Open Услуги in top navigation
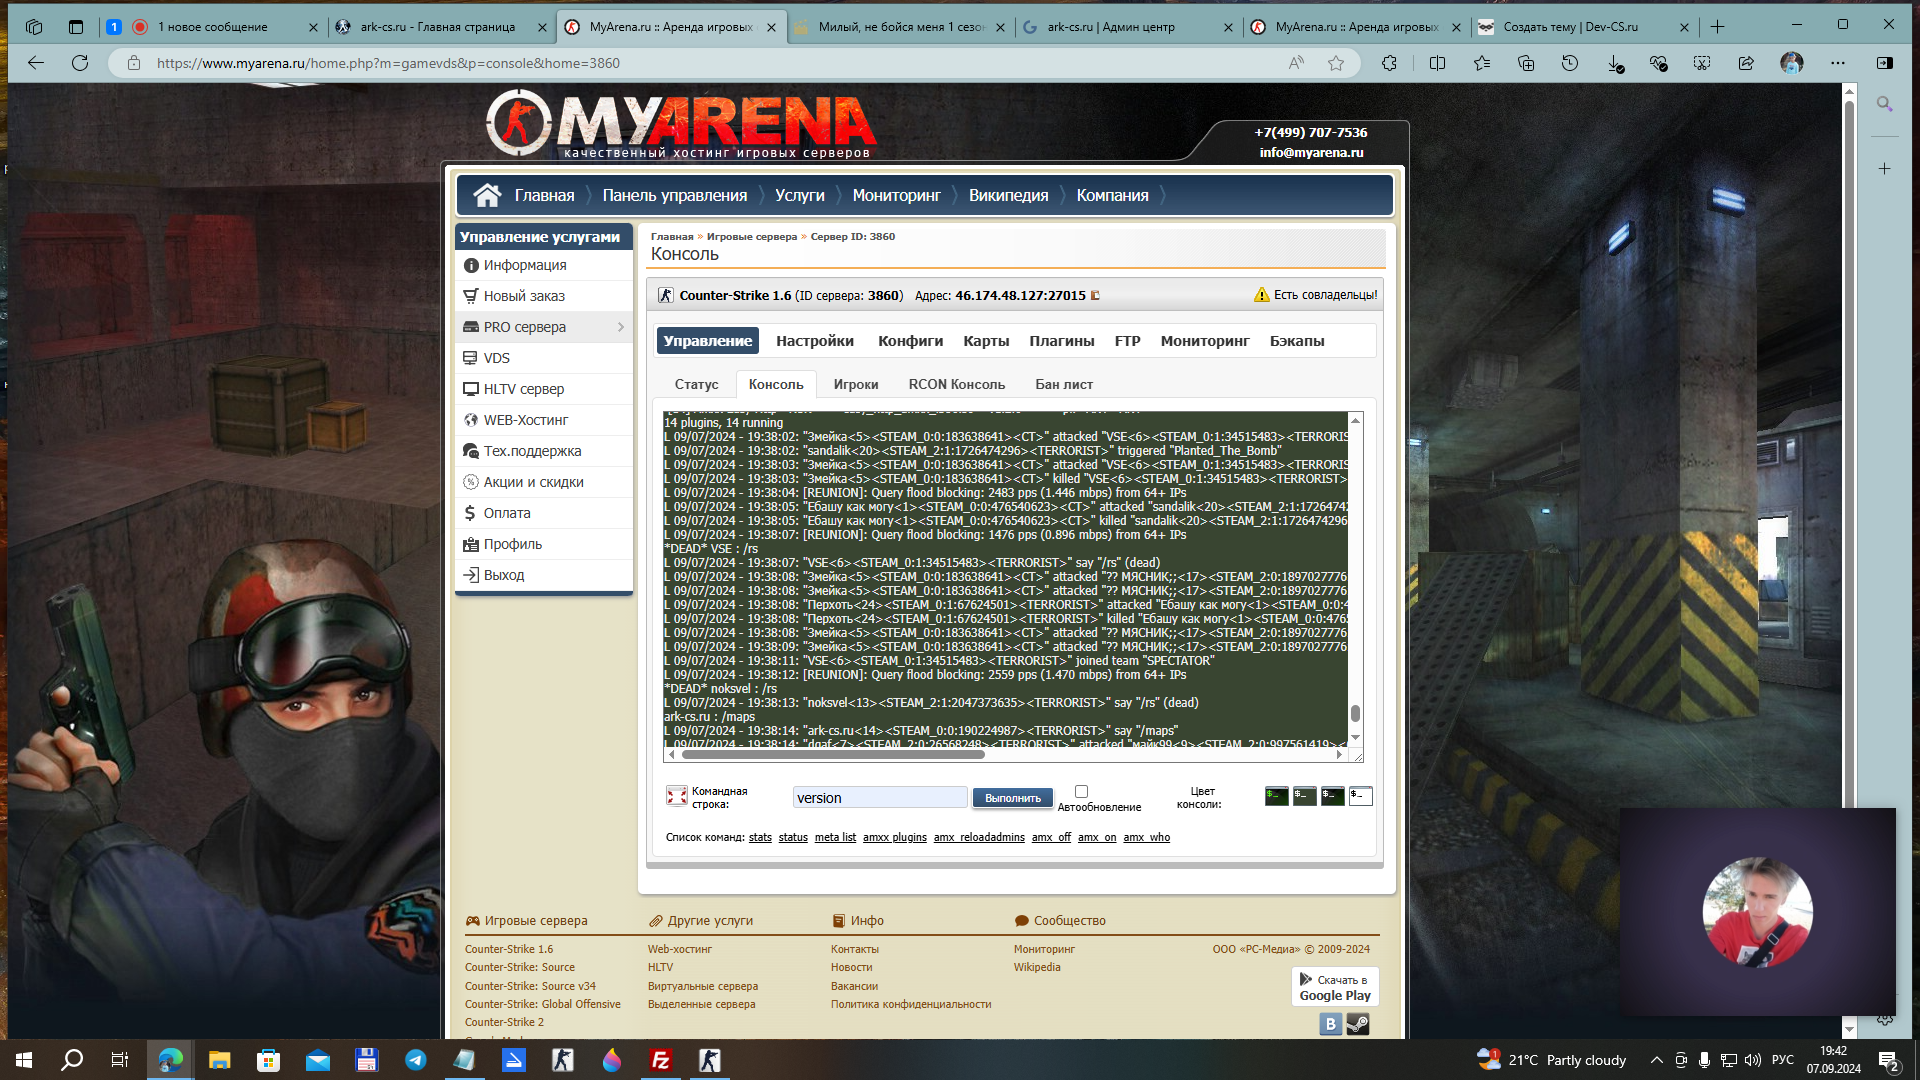Viewport: 1920px width, 1080px height. coord(800,195)
